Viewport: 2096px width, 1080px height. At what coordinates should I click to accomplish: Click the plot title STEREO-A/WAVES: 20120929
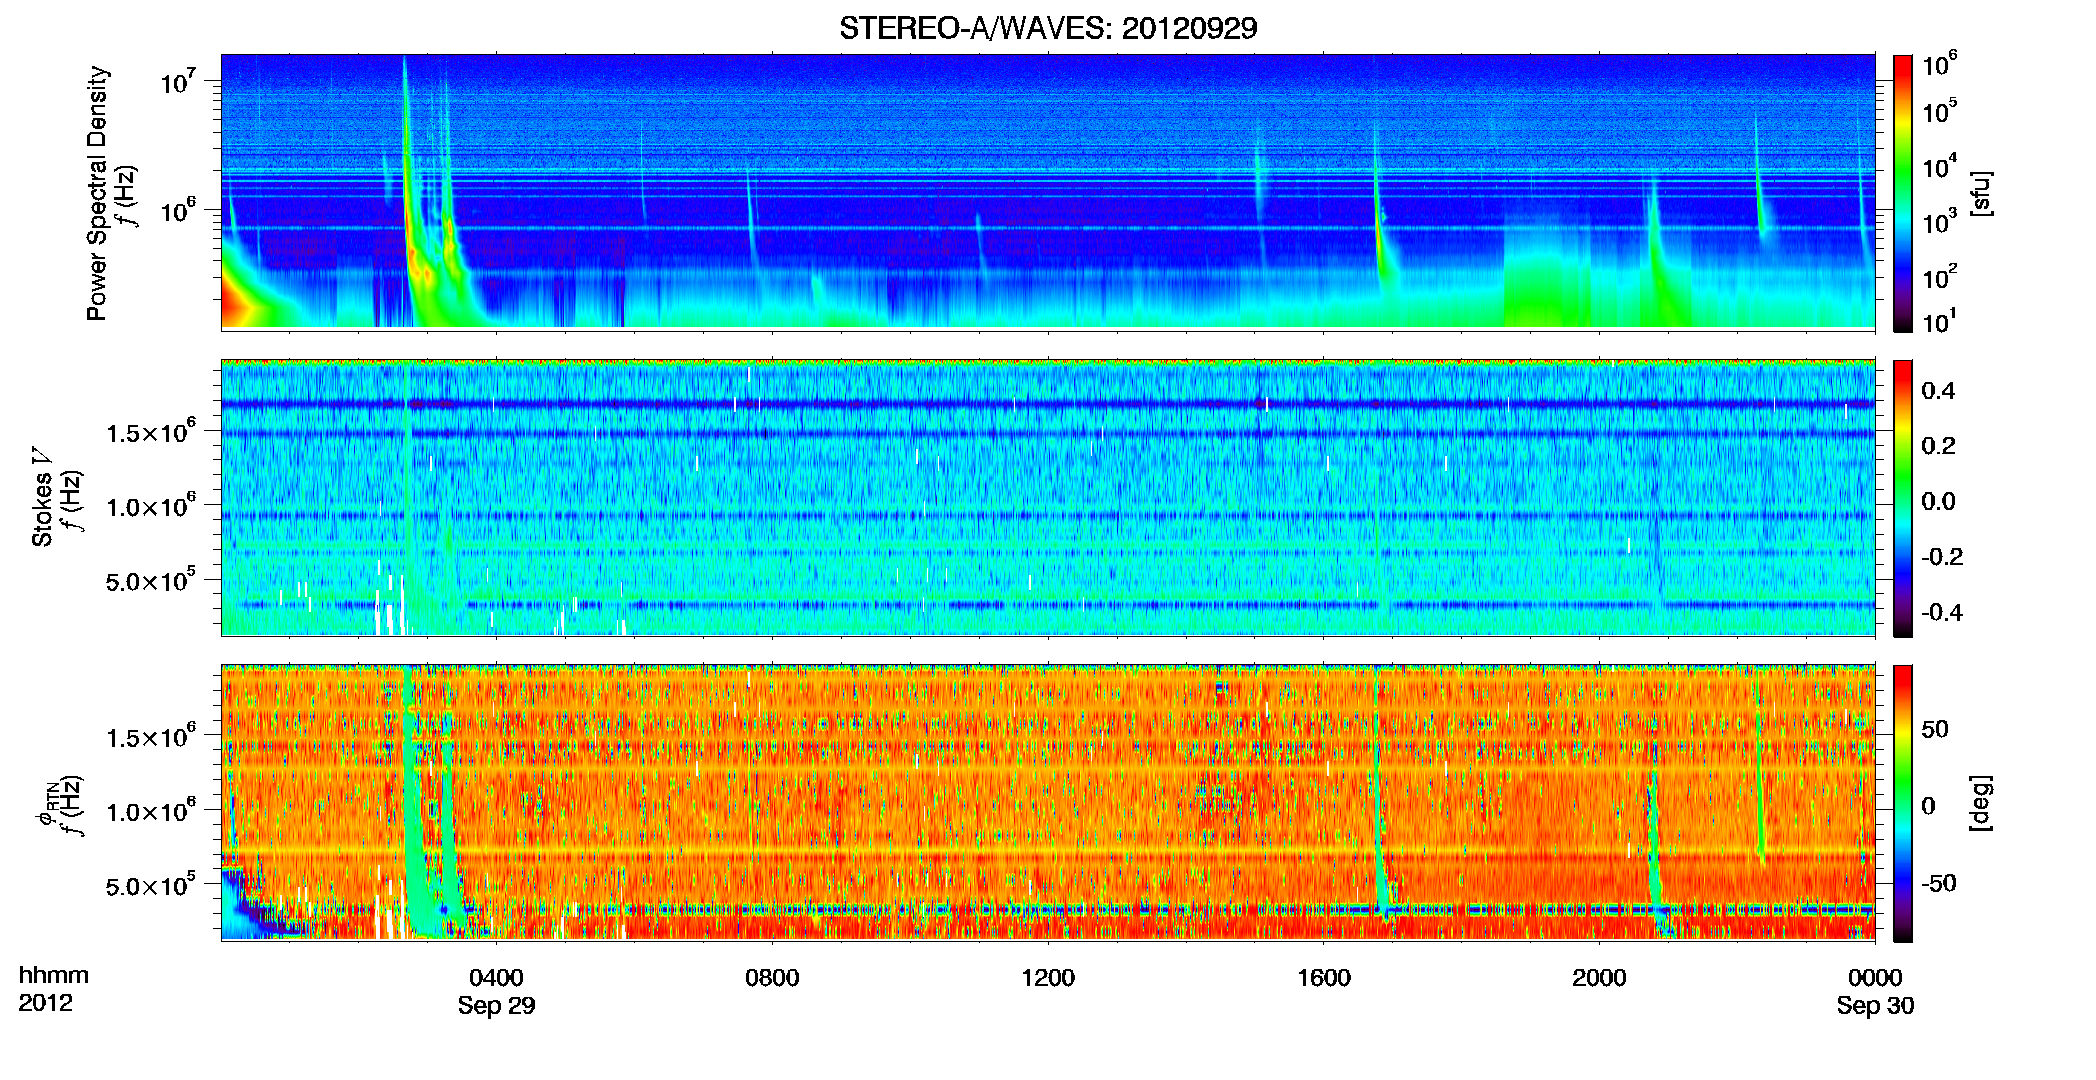point(1048,28)
